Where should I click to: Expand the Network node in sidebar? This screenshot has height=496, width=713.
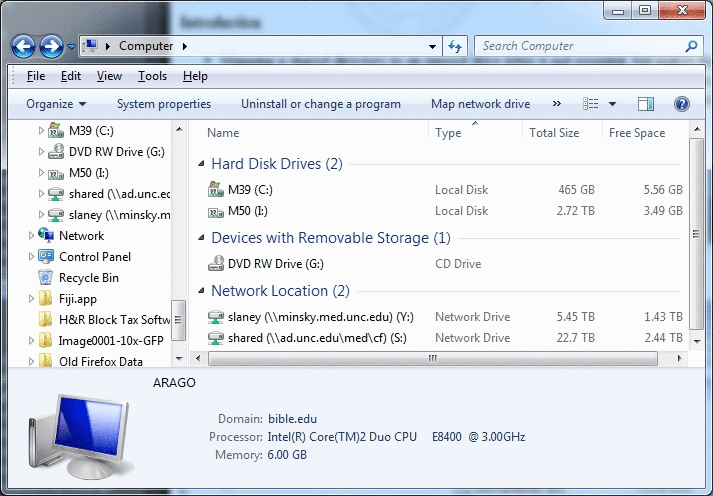pyautogui.click(x=32, y=236)
